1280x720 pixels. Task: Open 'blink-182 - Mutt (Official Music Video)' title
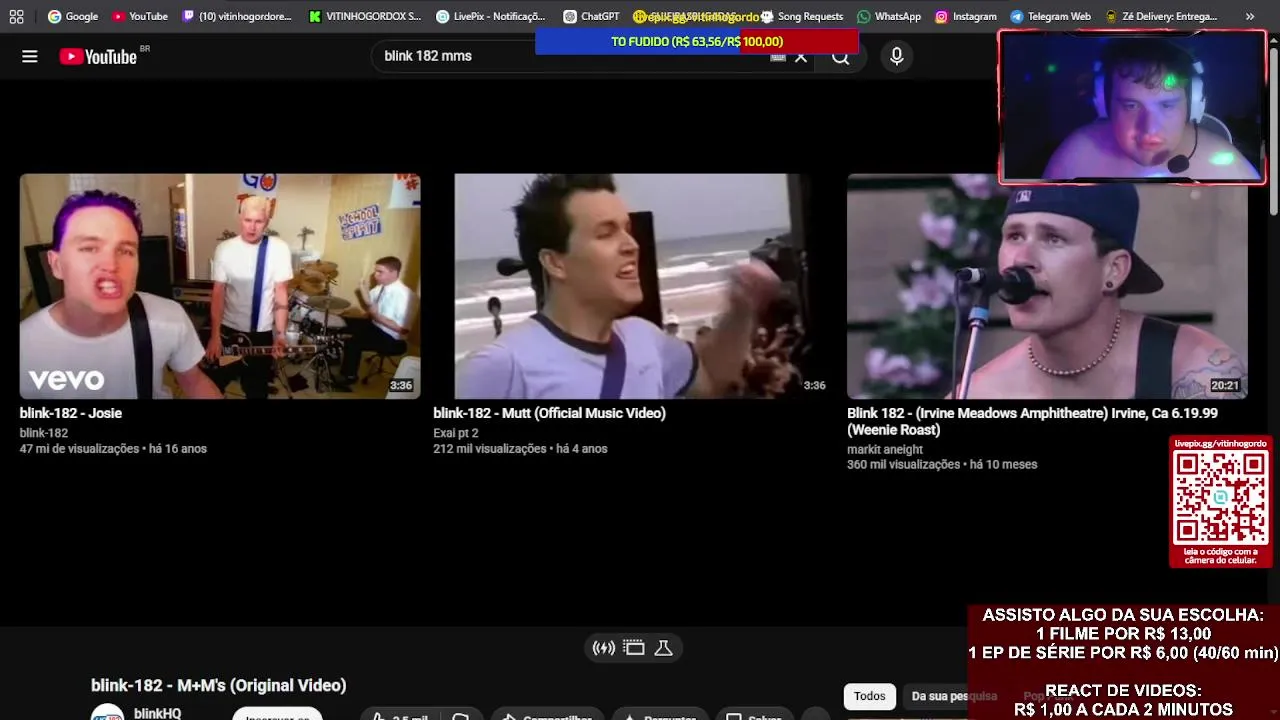(x=549, y=413)
